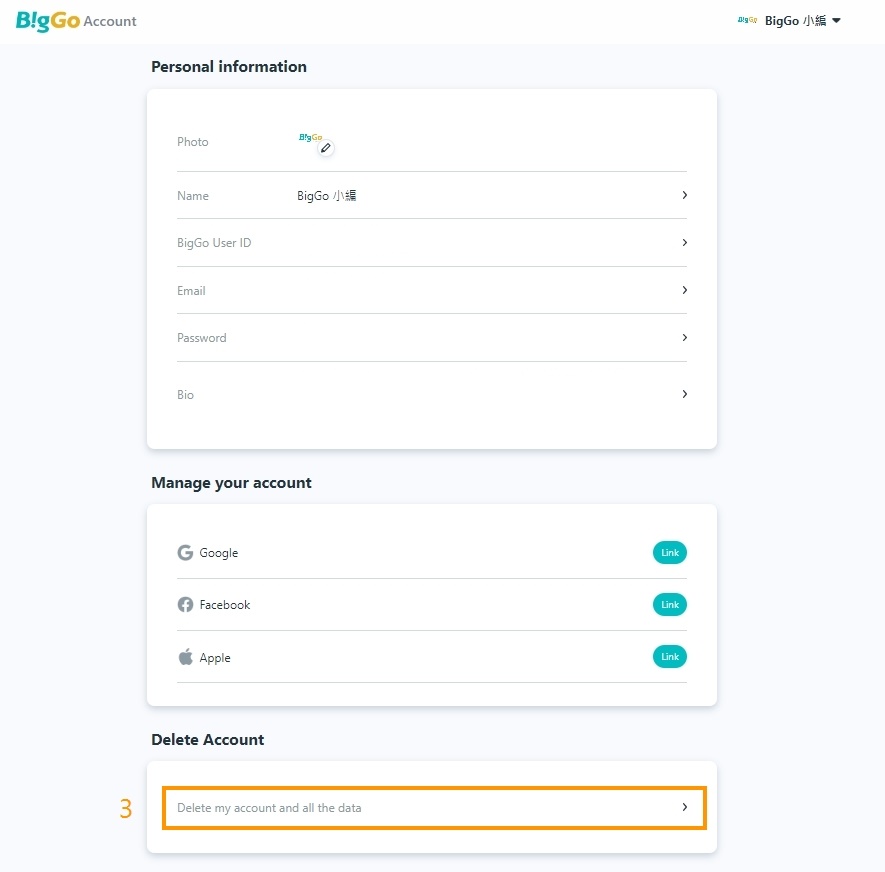This screenshot has height=872, width=885.
Task: Click the small avatar beside username in header
Action: (x=747, y=20)
